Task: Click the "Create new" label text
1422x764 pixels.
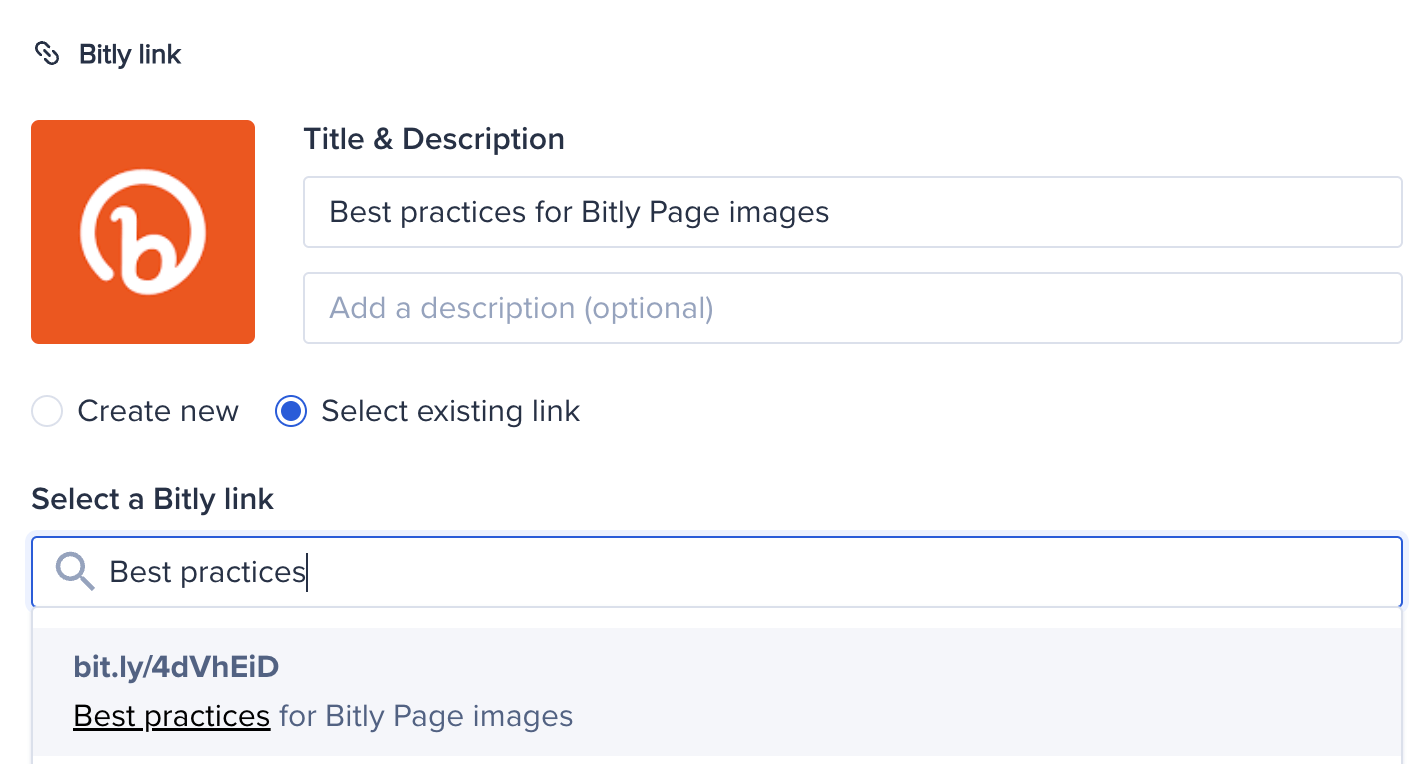Action: pyautogui.click(x=158, y=411)
